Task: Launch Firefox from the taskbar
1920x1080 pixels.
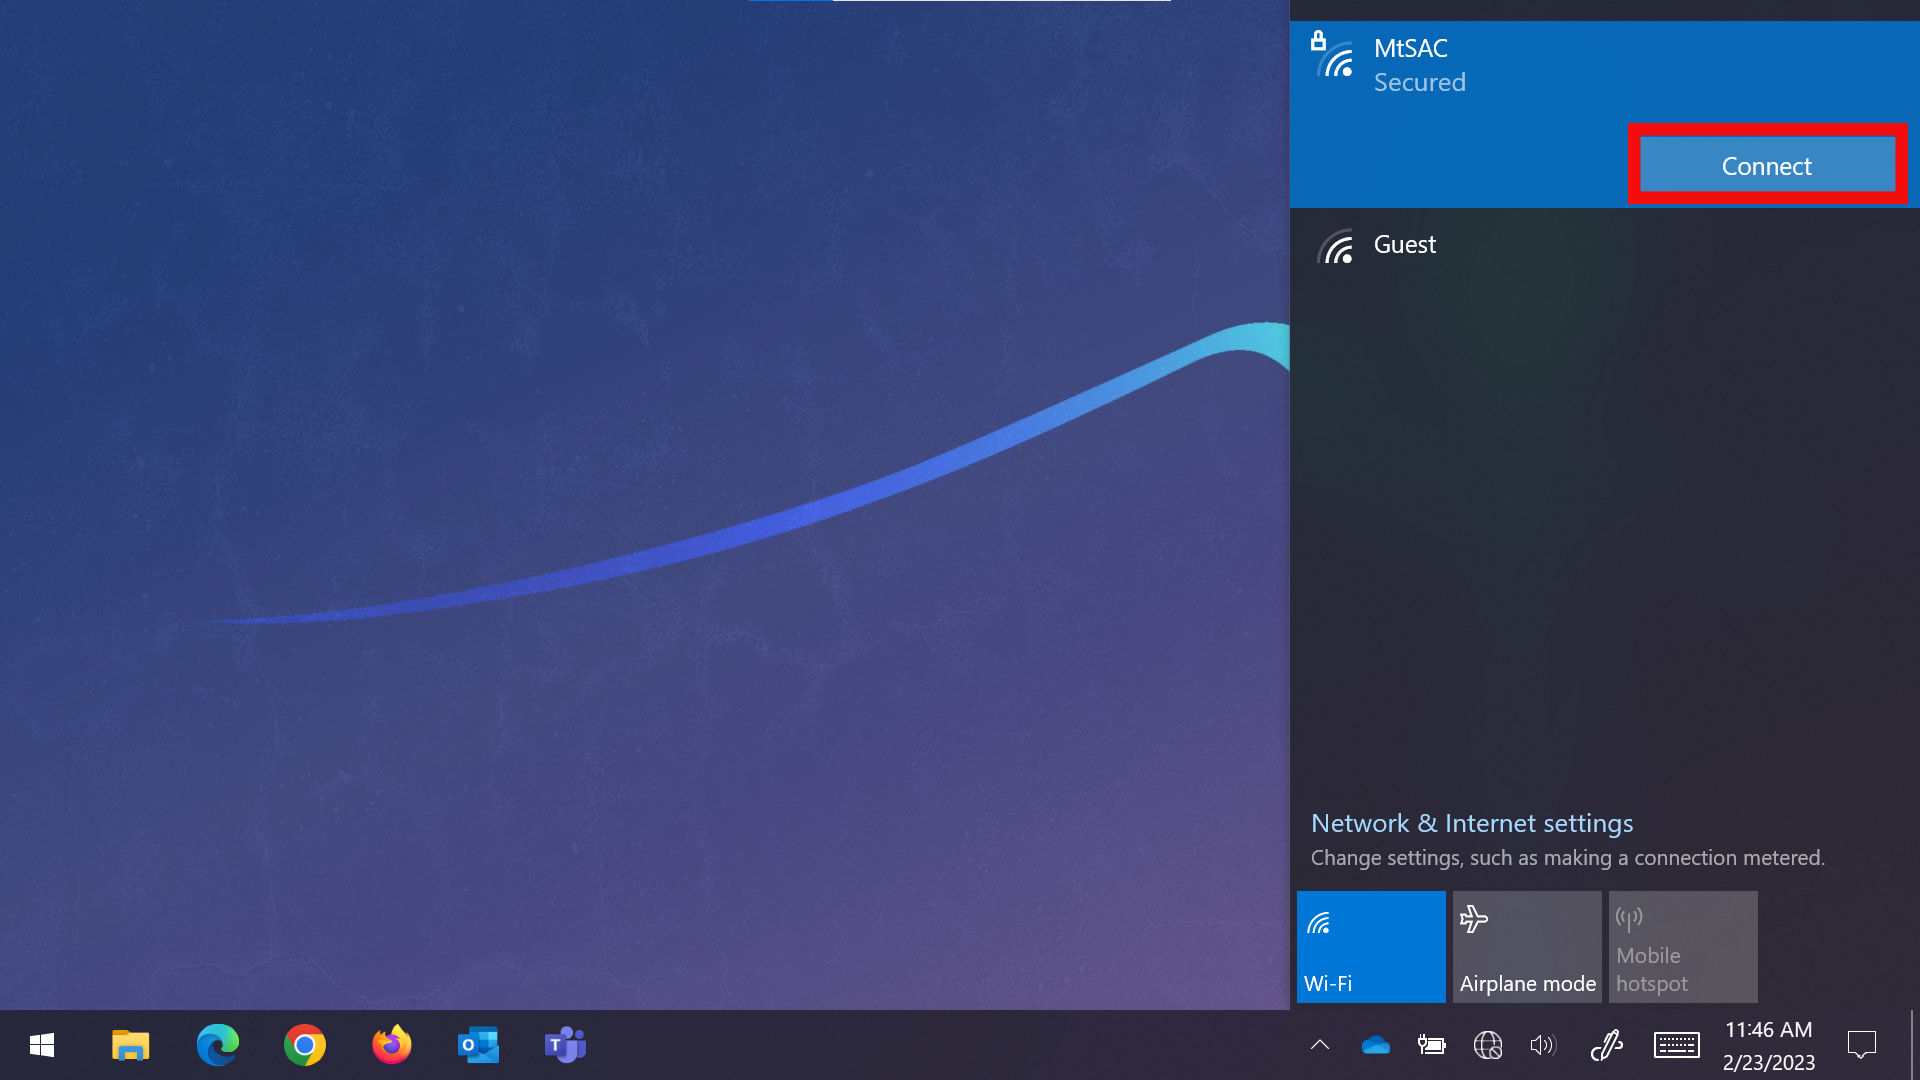Action: pyautogui.click(x=391, y=1045)
